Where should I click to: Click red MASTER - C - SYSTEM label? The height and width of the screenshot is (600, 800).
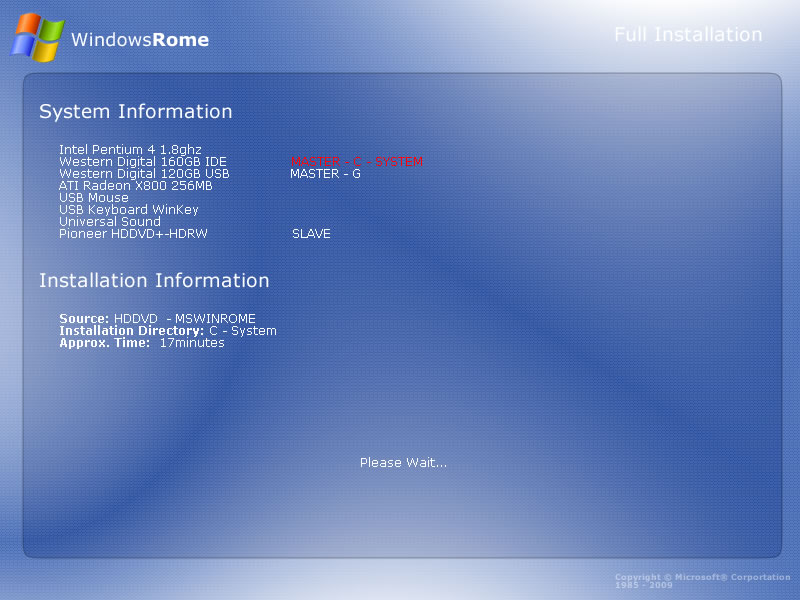pos(357,162)
